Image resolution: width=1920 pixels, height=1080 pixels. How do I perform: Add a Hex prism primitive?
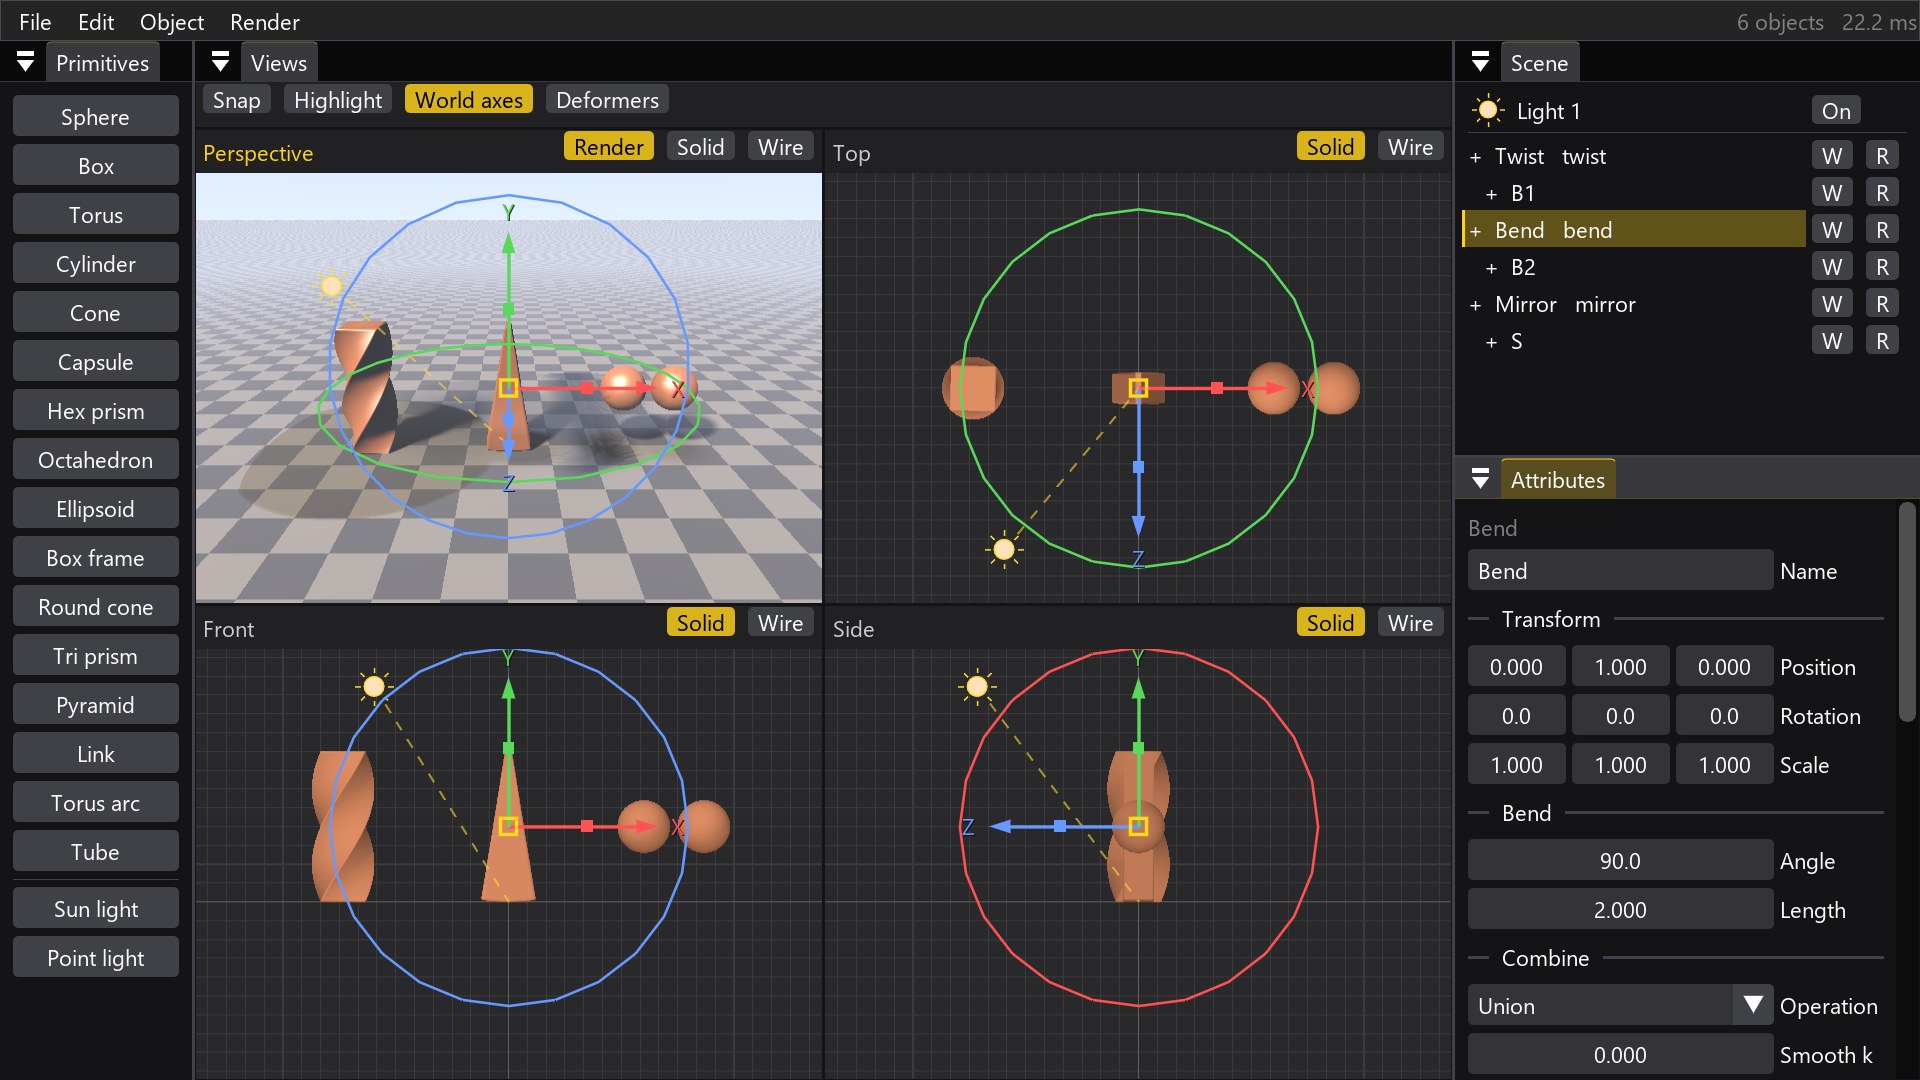pos(96,411)
